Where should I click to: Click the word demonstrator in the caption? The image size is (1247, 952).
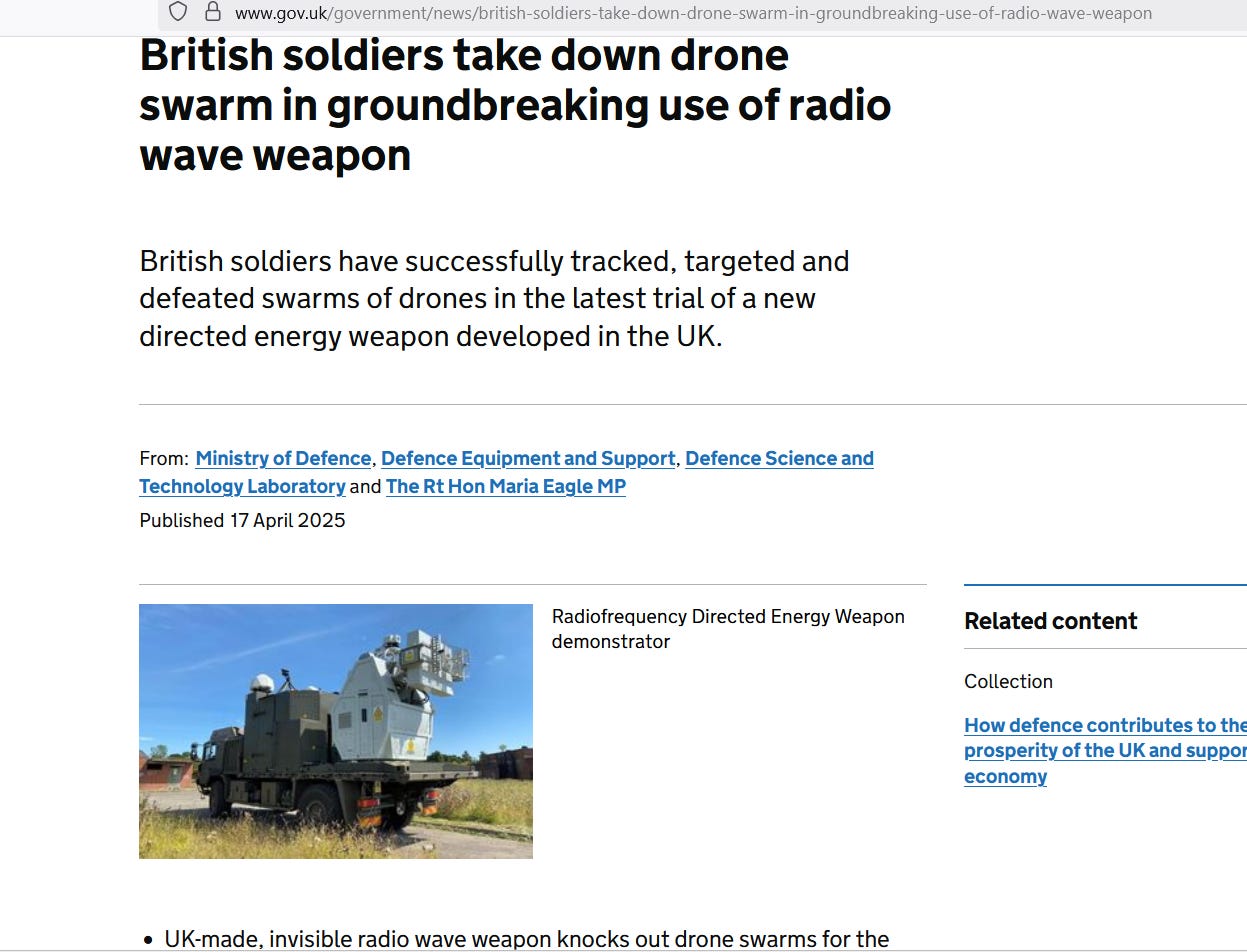(x=611, y=642)
